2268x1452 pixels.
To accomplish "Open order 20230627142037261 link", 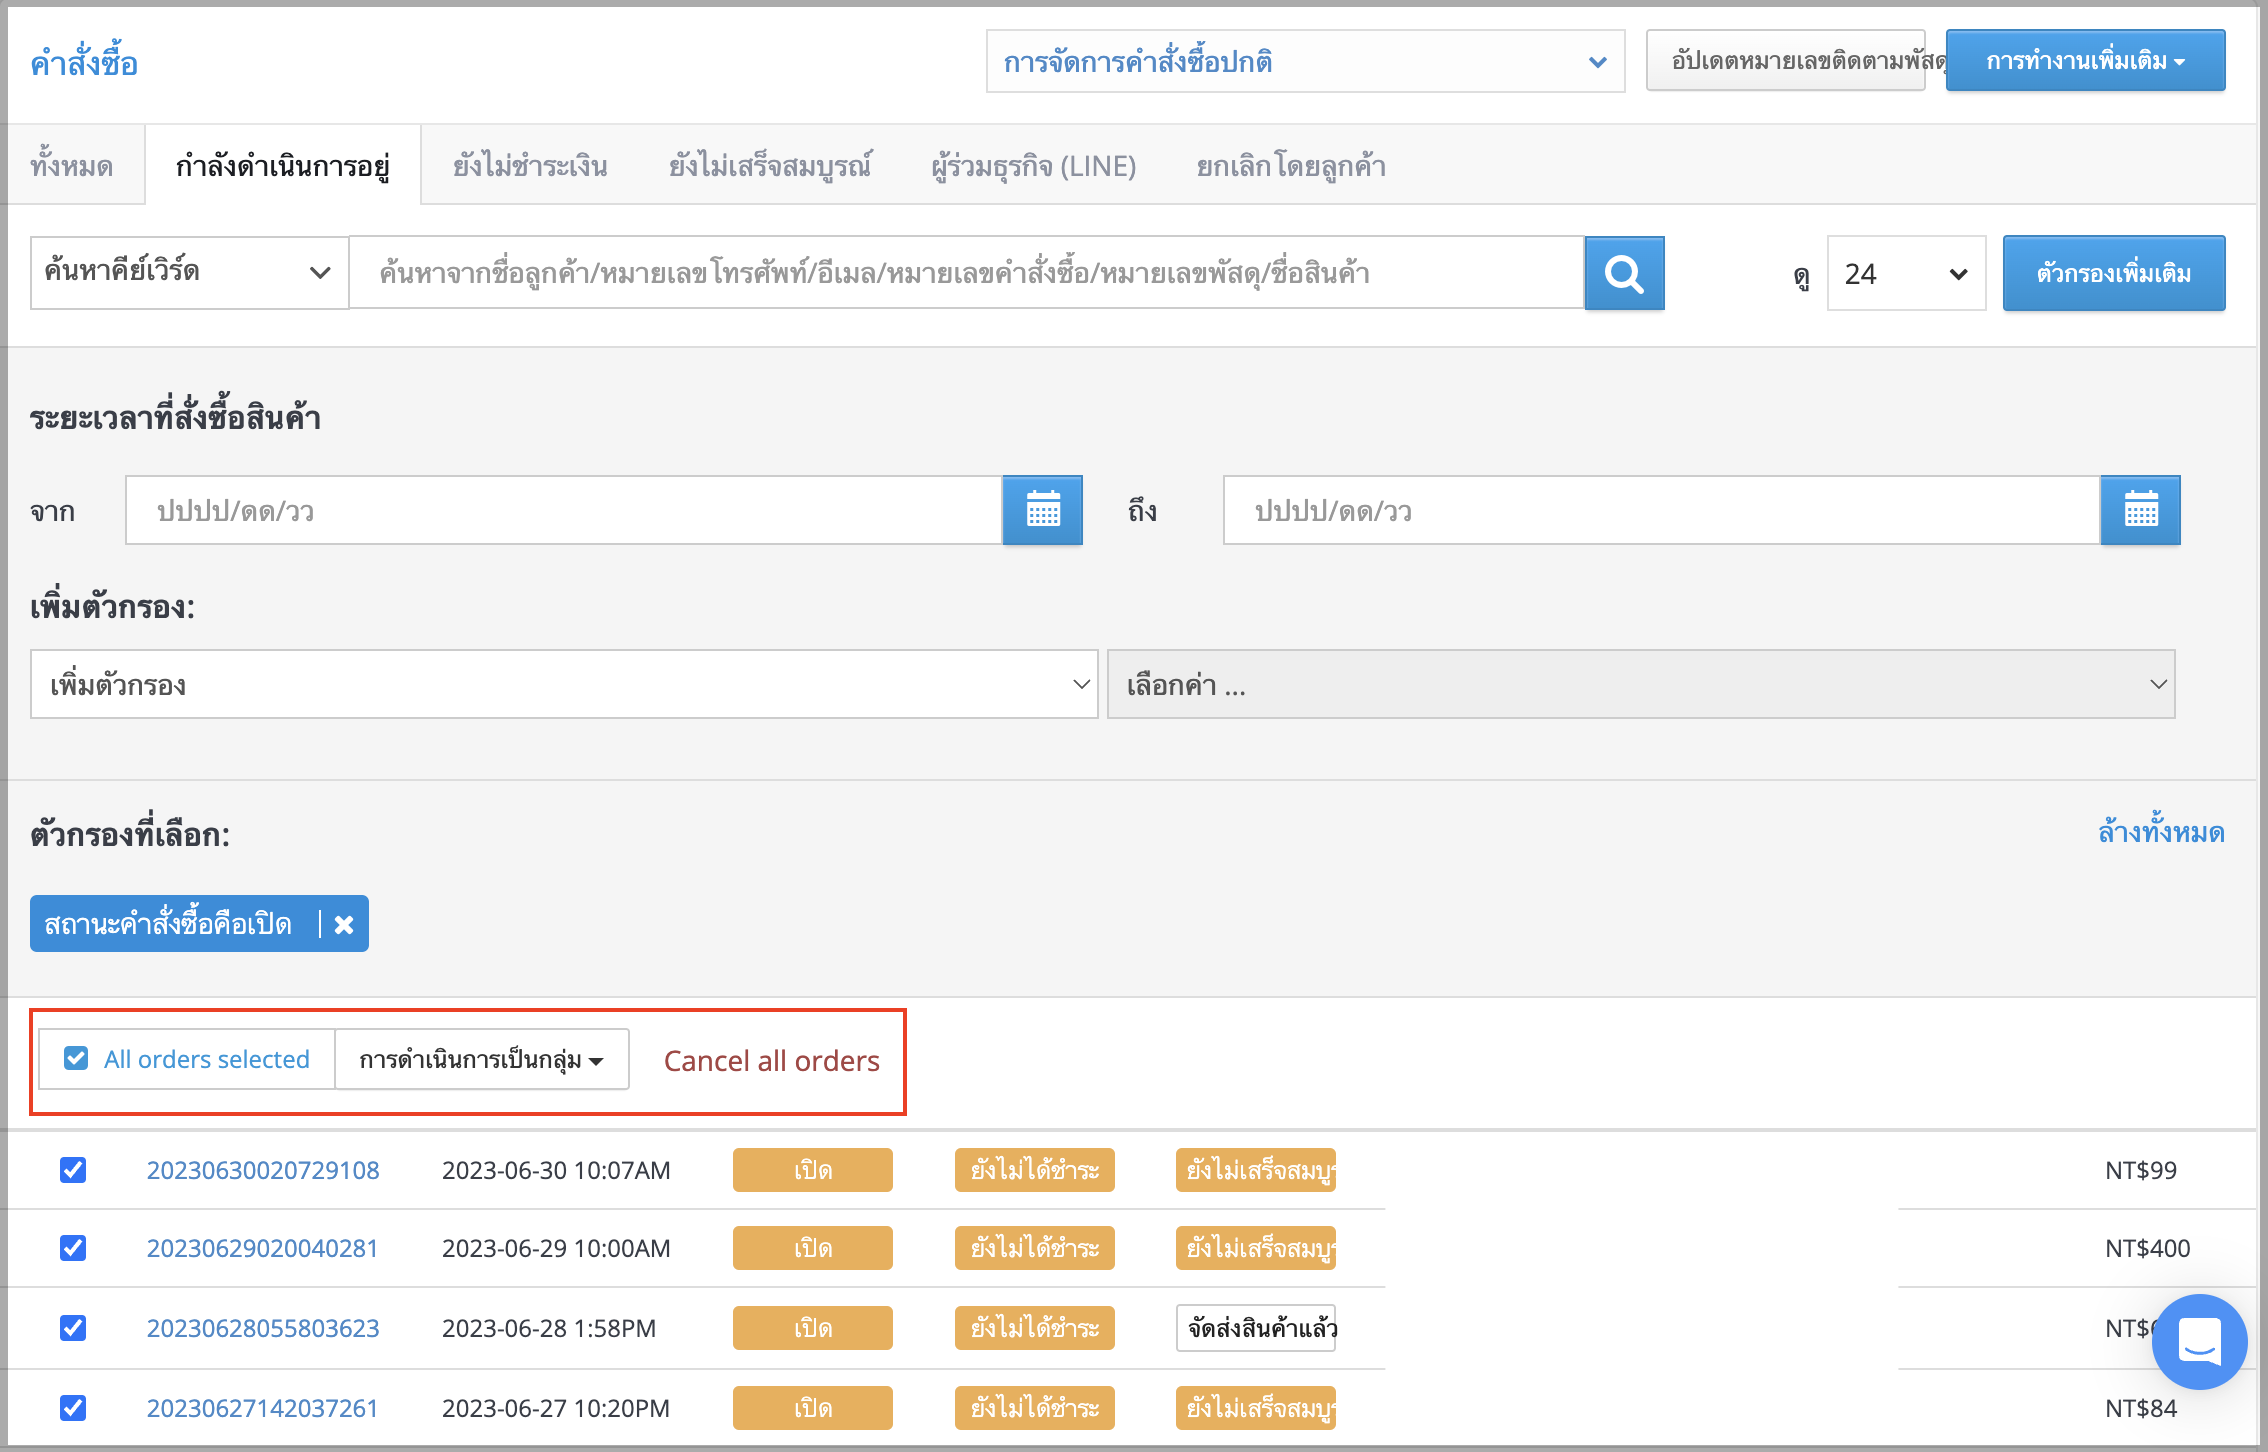I will pyautogui.click(x=263, y=1407).
